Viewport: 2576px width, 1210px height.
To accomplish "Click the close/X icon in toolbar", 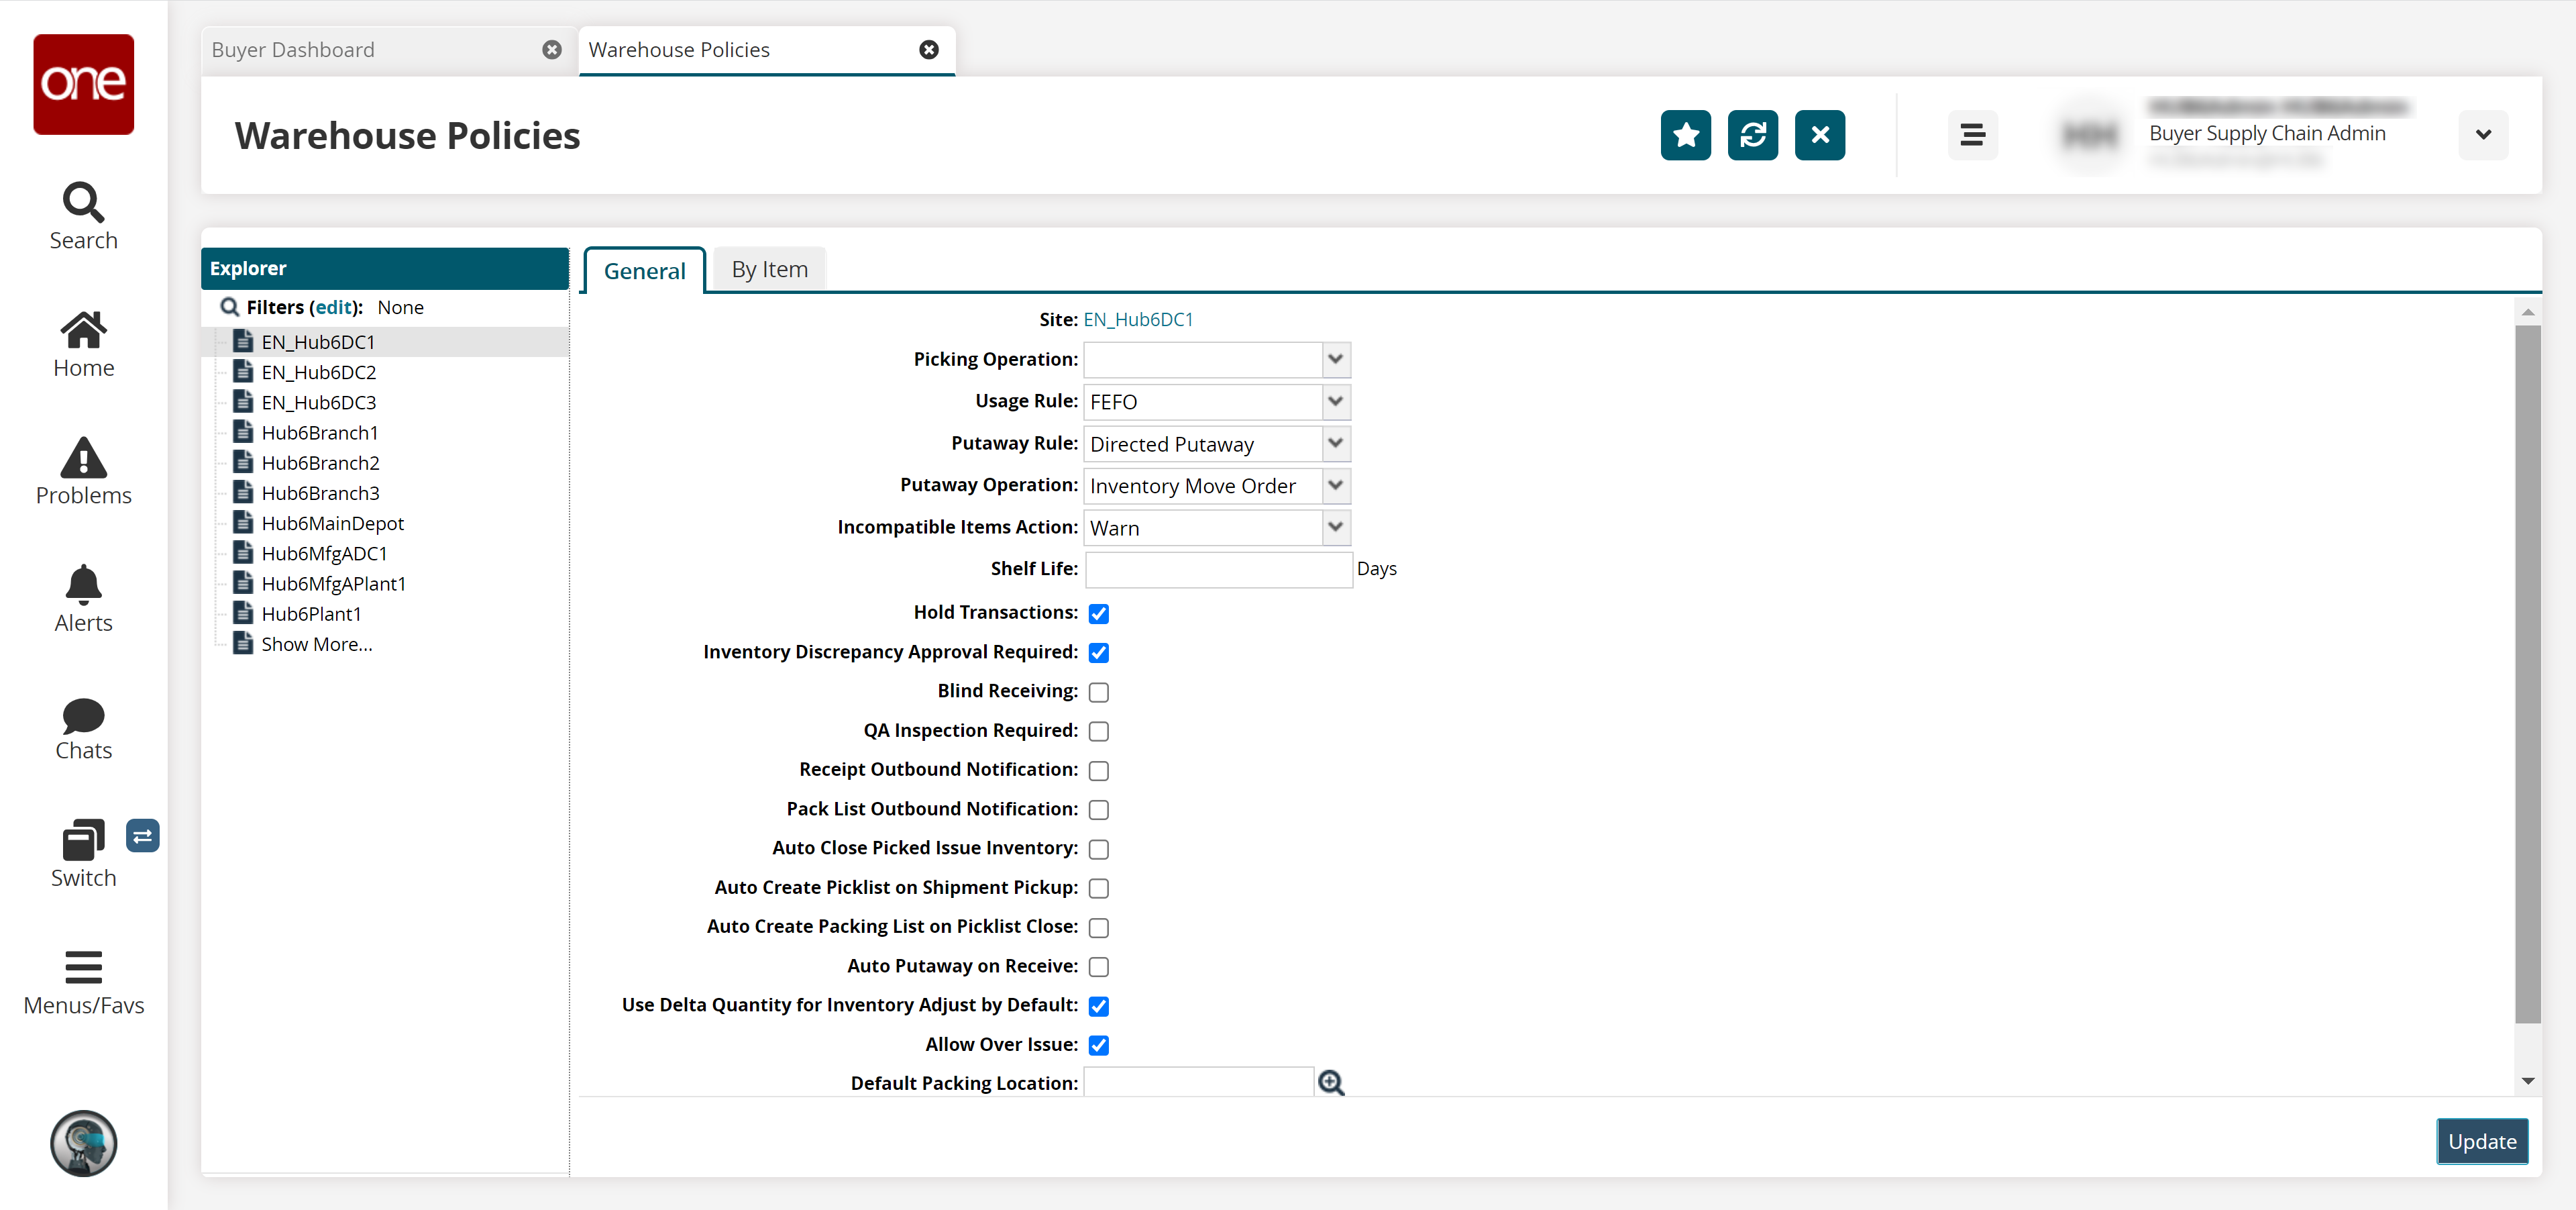I will point(1819,135).
